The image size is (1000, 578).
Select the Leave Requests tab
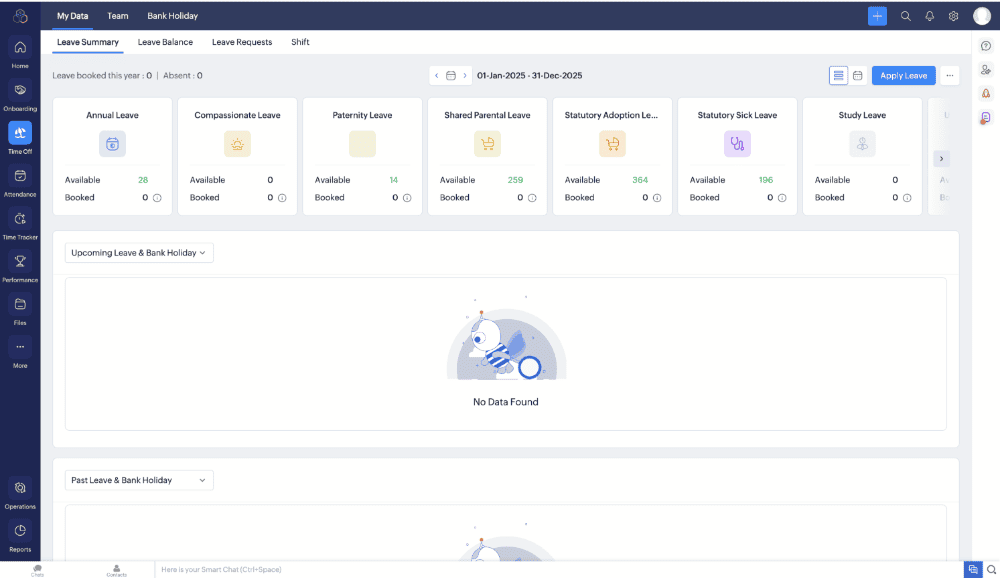pos(242,42)
